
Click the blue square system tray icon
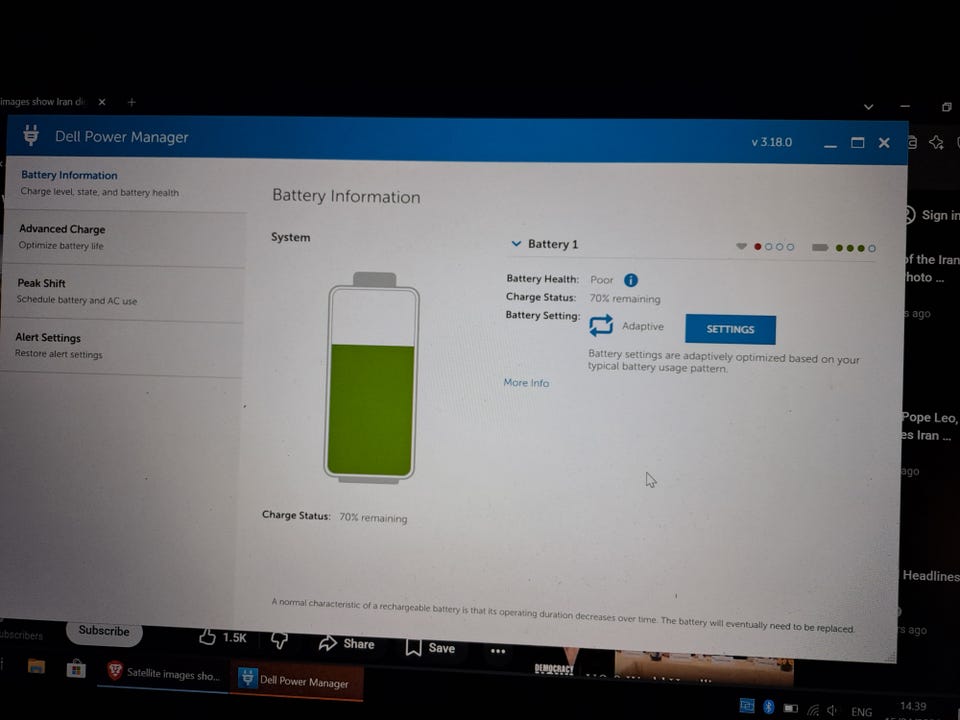[x=747, y=706]
